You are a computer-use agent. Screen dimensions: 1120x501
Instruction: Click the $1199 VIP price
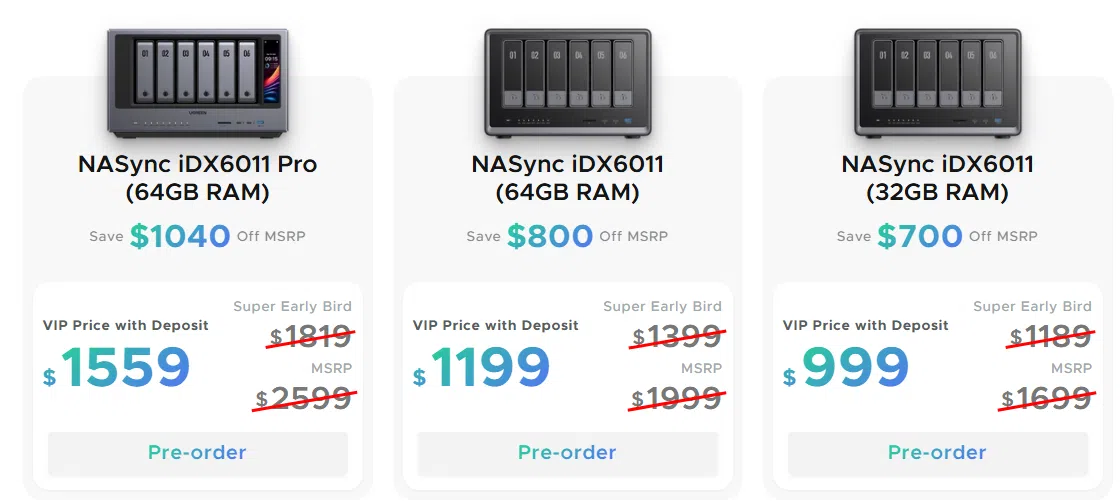point(481,369)
